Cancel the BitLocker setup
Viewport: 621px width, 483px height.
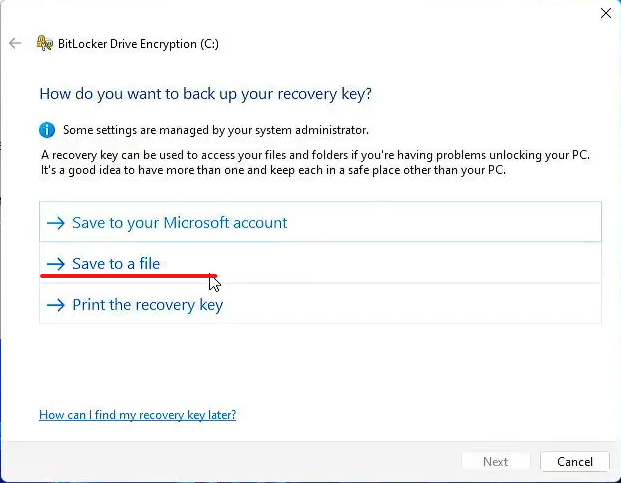(x=575, y=462)
